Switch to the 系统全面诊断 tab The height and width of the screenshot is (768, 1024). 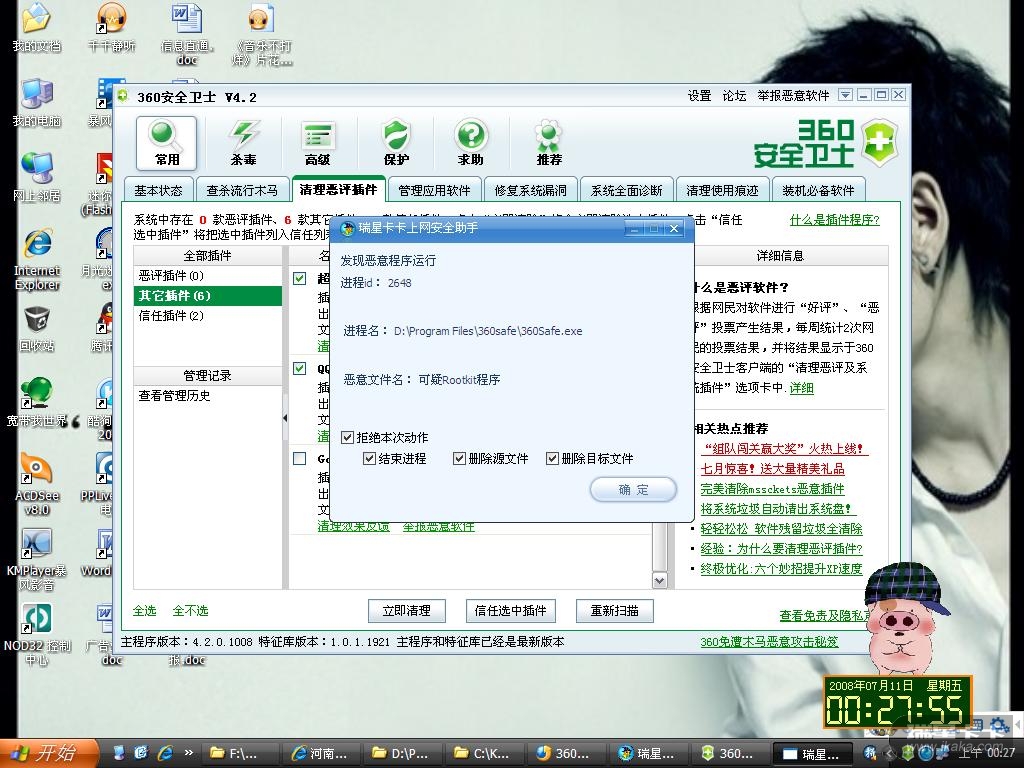point(626,190)
